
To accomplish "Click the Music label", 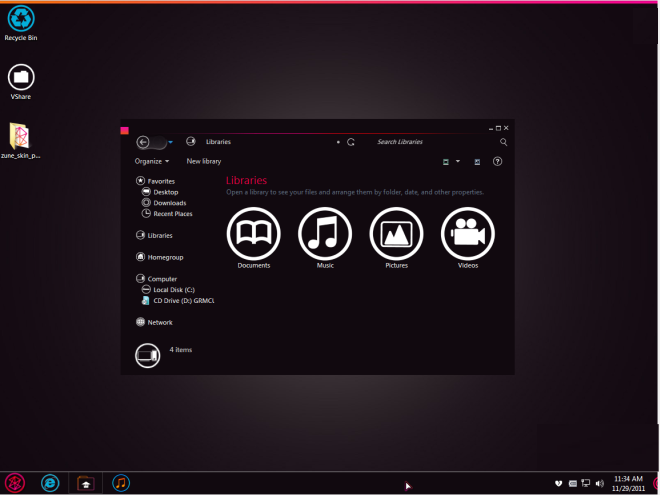I will (325, 266).
